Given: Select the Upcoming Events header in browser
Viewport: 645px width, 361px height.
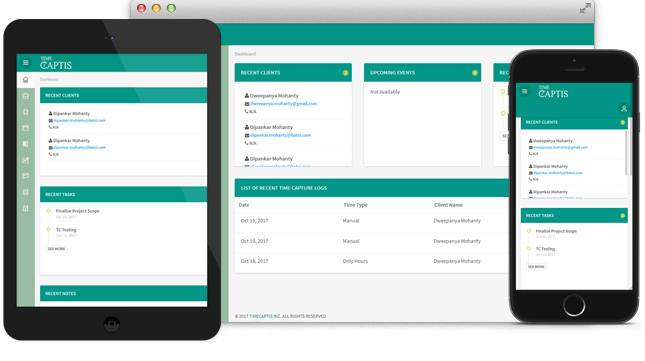Looking at the screenshot, I should tap(422, 72).
